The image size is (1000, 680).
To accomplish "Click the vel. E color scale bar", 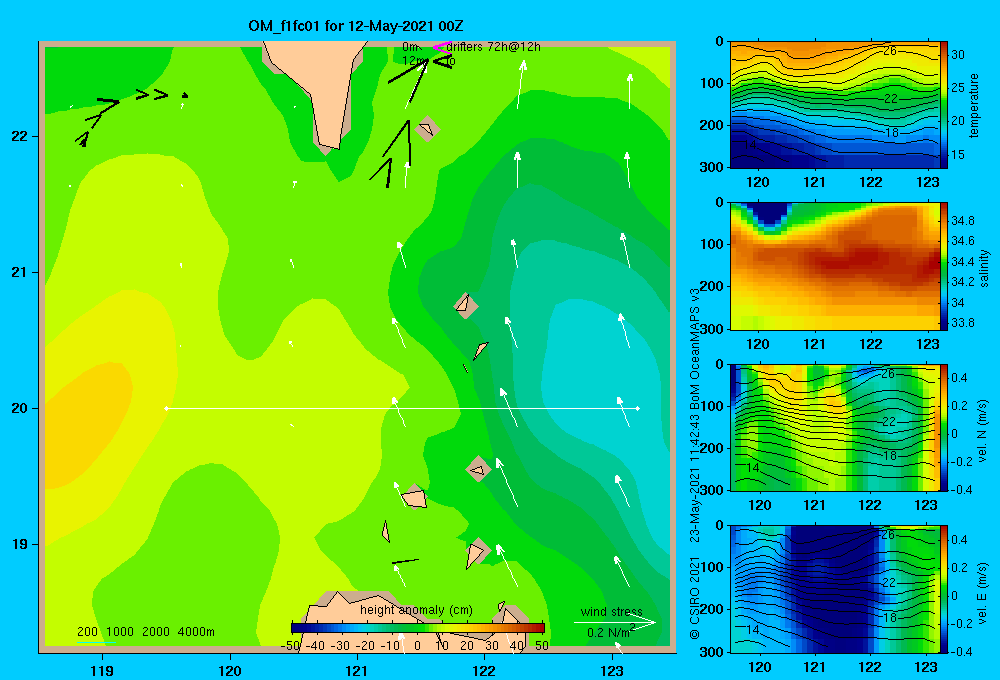I will 944,589.
